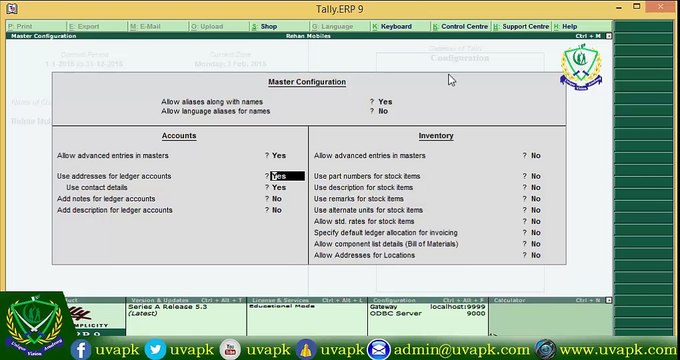Click the website globe icon in the footer
680x360 pixels.
point(546,350)
